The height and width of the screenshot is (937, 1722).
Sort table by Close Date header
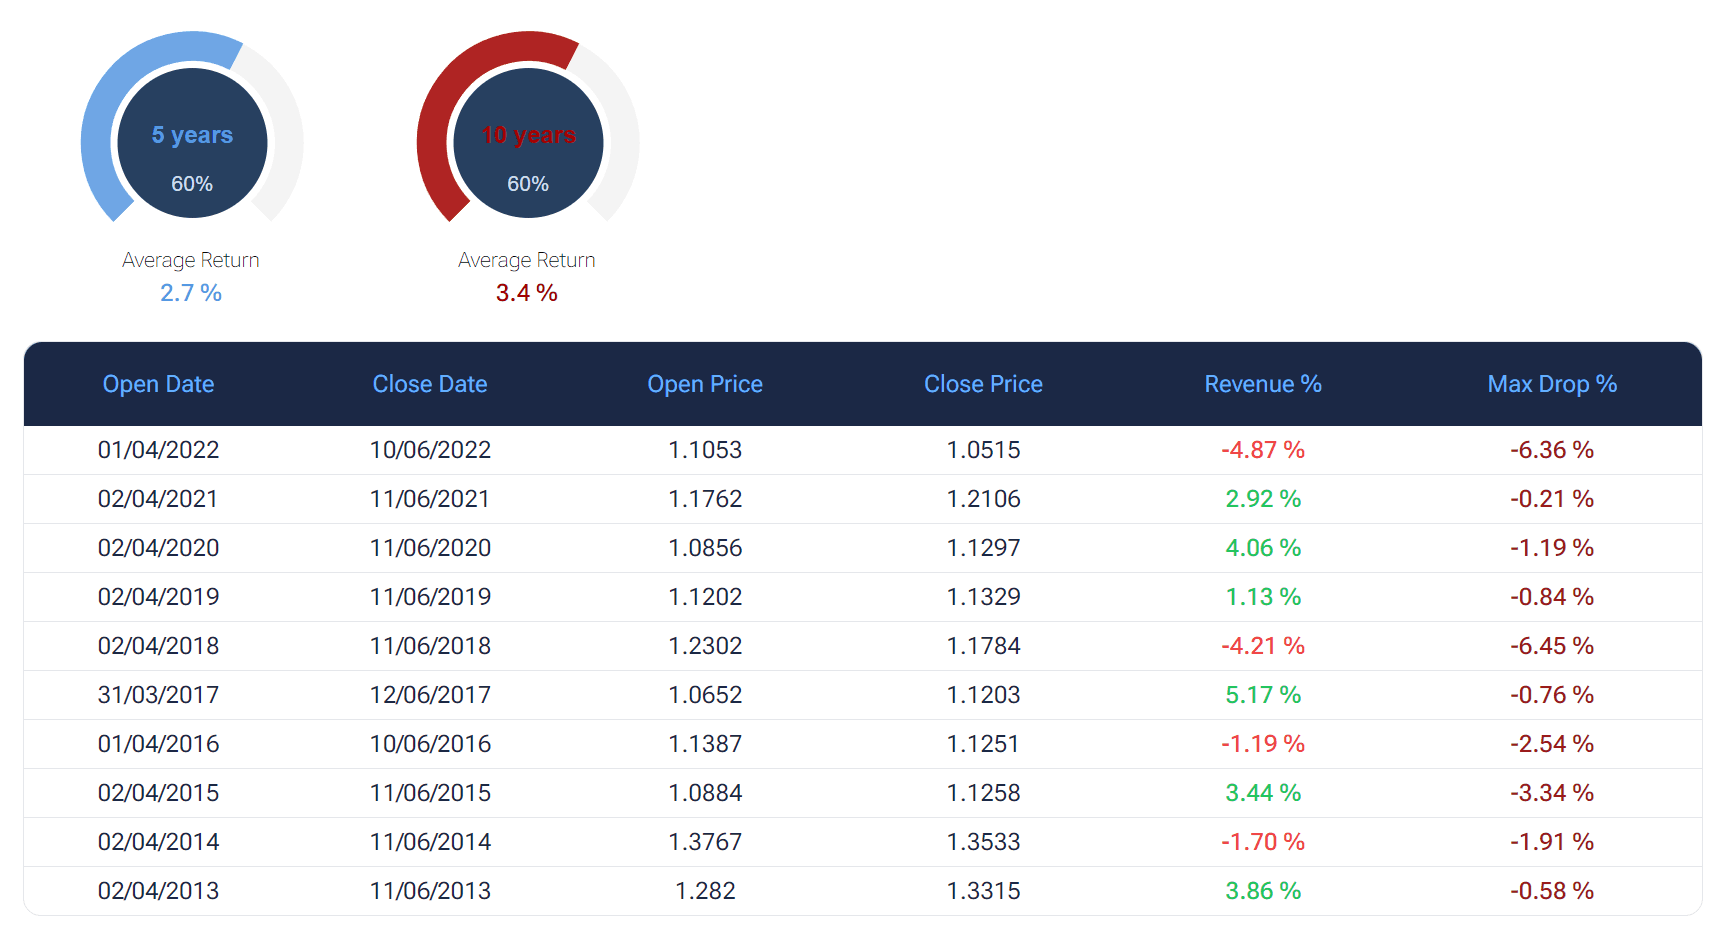click(x=430, y=384)
